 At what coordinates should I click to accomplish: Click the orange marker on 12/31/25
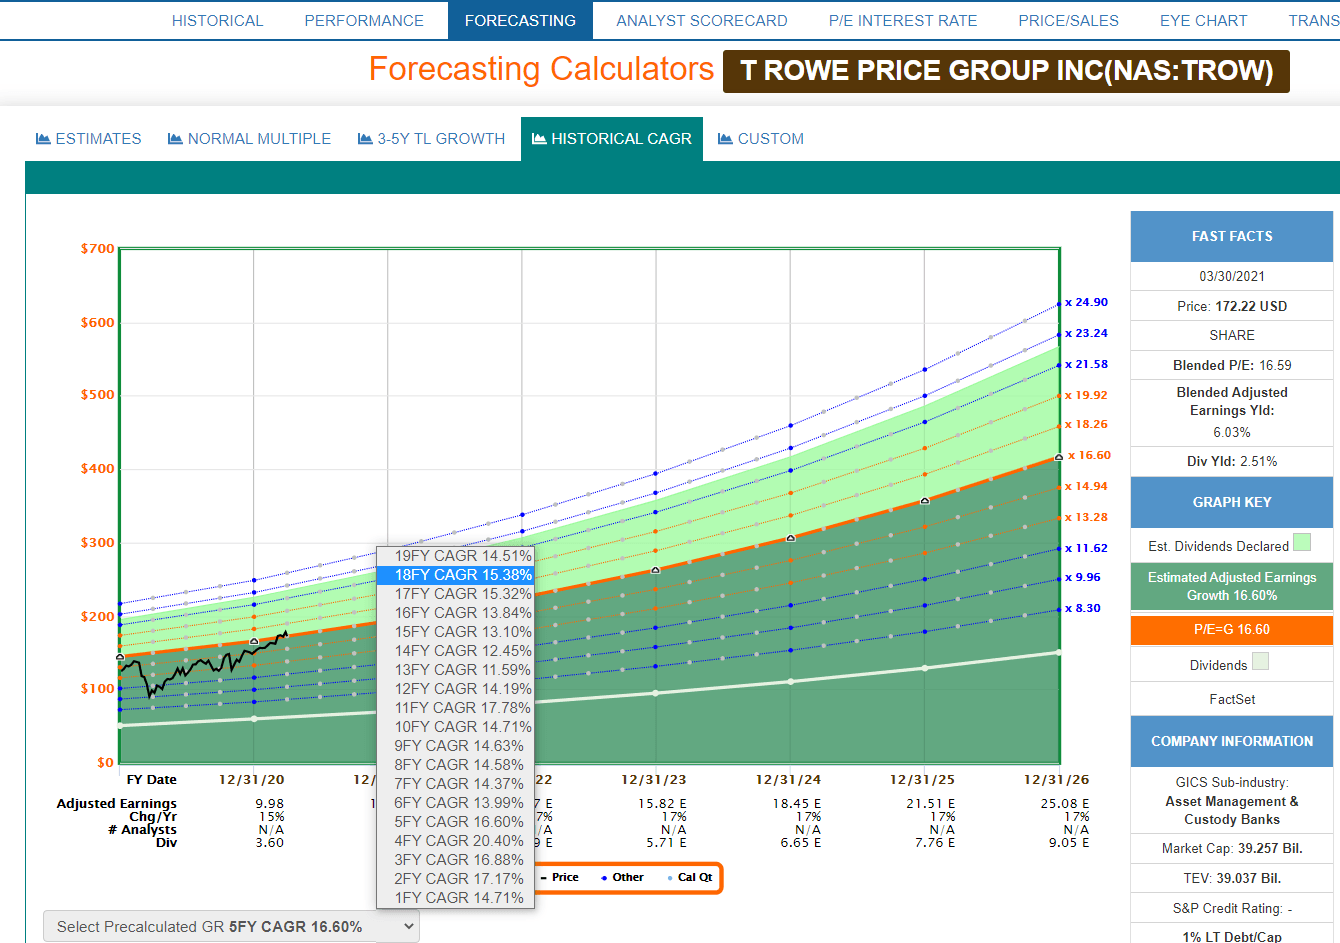coord(925,500)
